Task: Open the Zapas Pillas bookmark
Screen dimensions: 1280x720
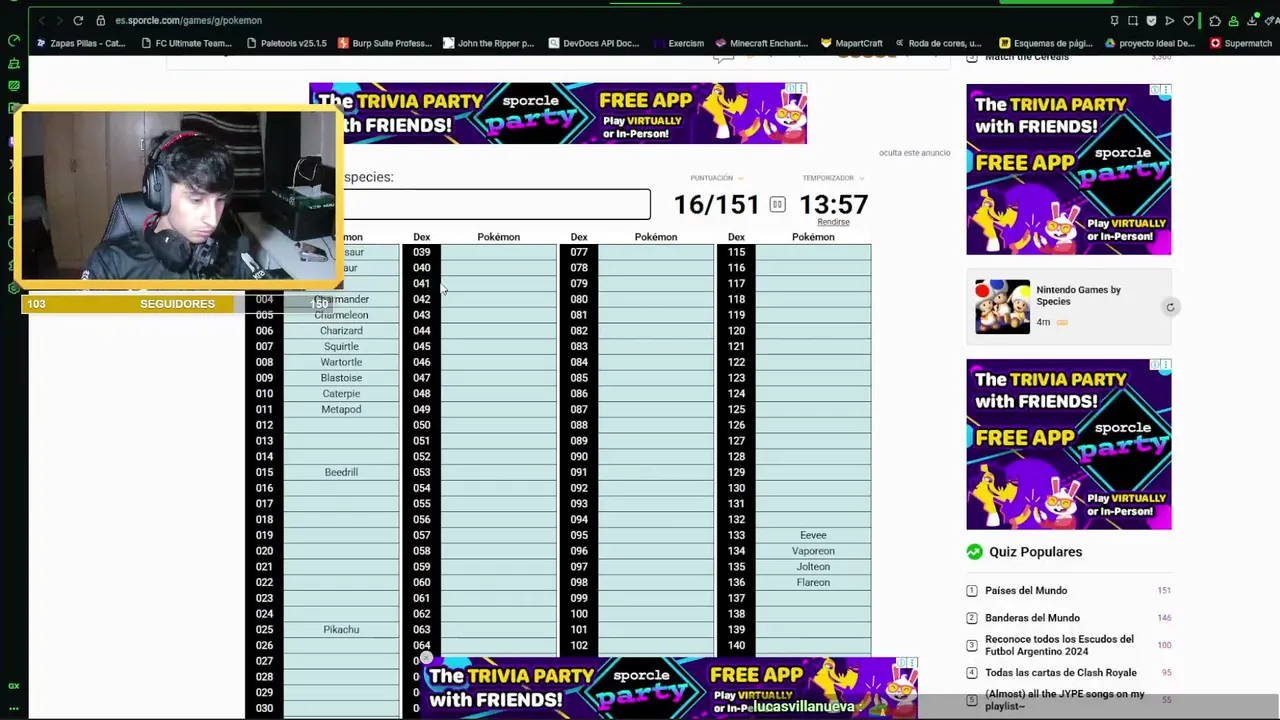Action: (80, 43)
